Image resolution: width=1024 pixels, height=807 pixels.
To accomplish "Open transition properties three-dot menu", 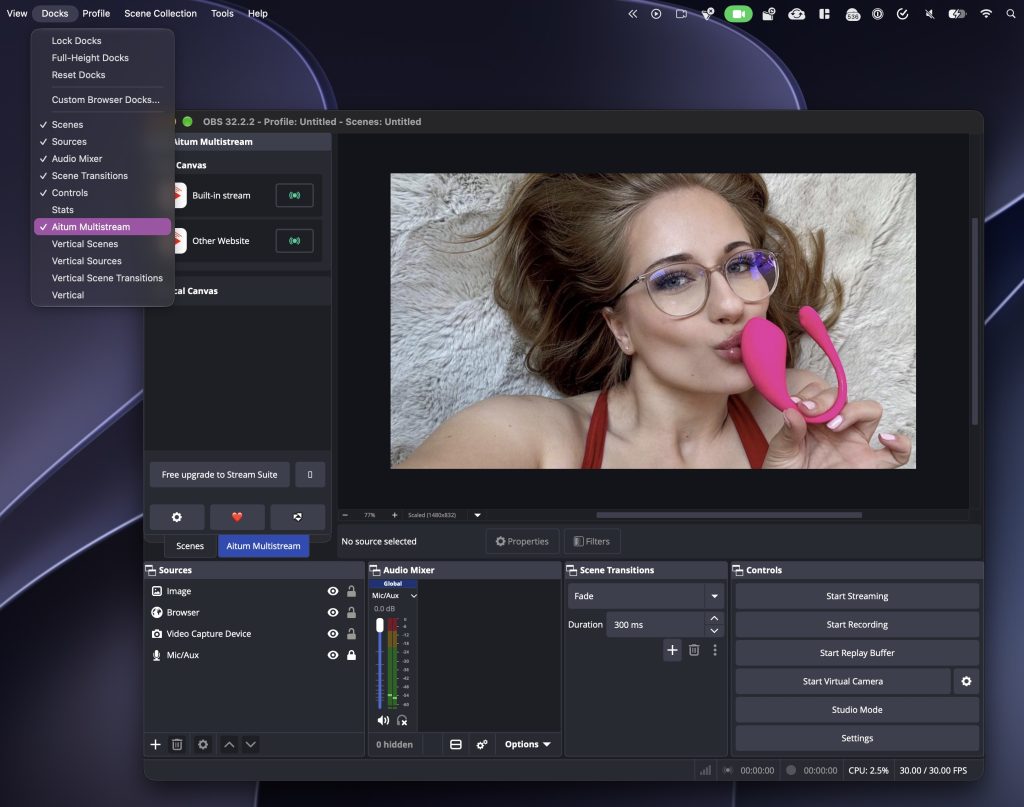I will tap(715, 650).
